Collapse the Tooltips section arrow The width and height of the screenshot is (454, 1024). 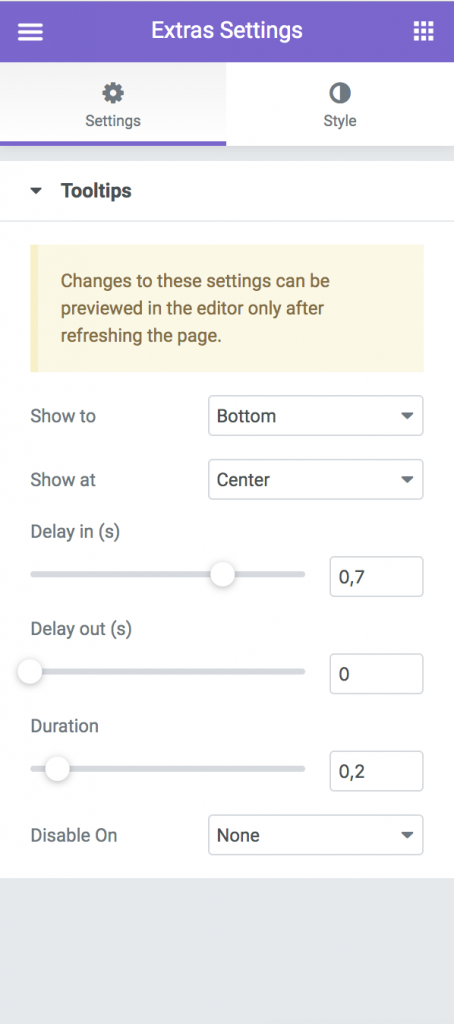[36, 191]
